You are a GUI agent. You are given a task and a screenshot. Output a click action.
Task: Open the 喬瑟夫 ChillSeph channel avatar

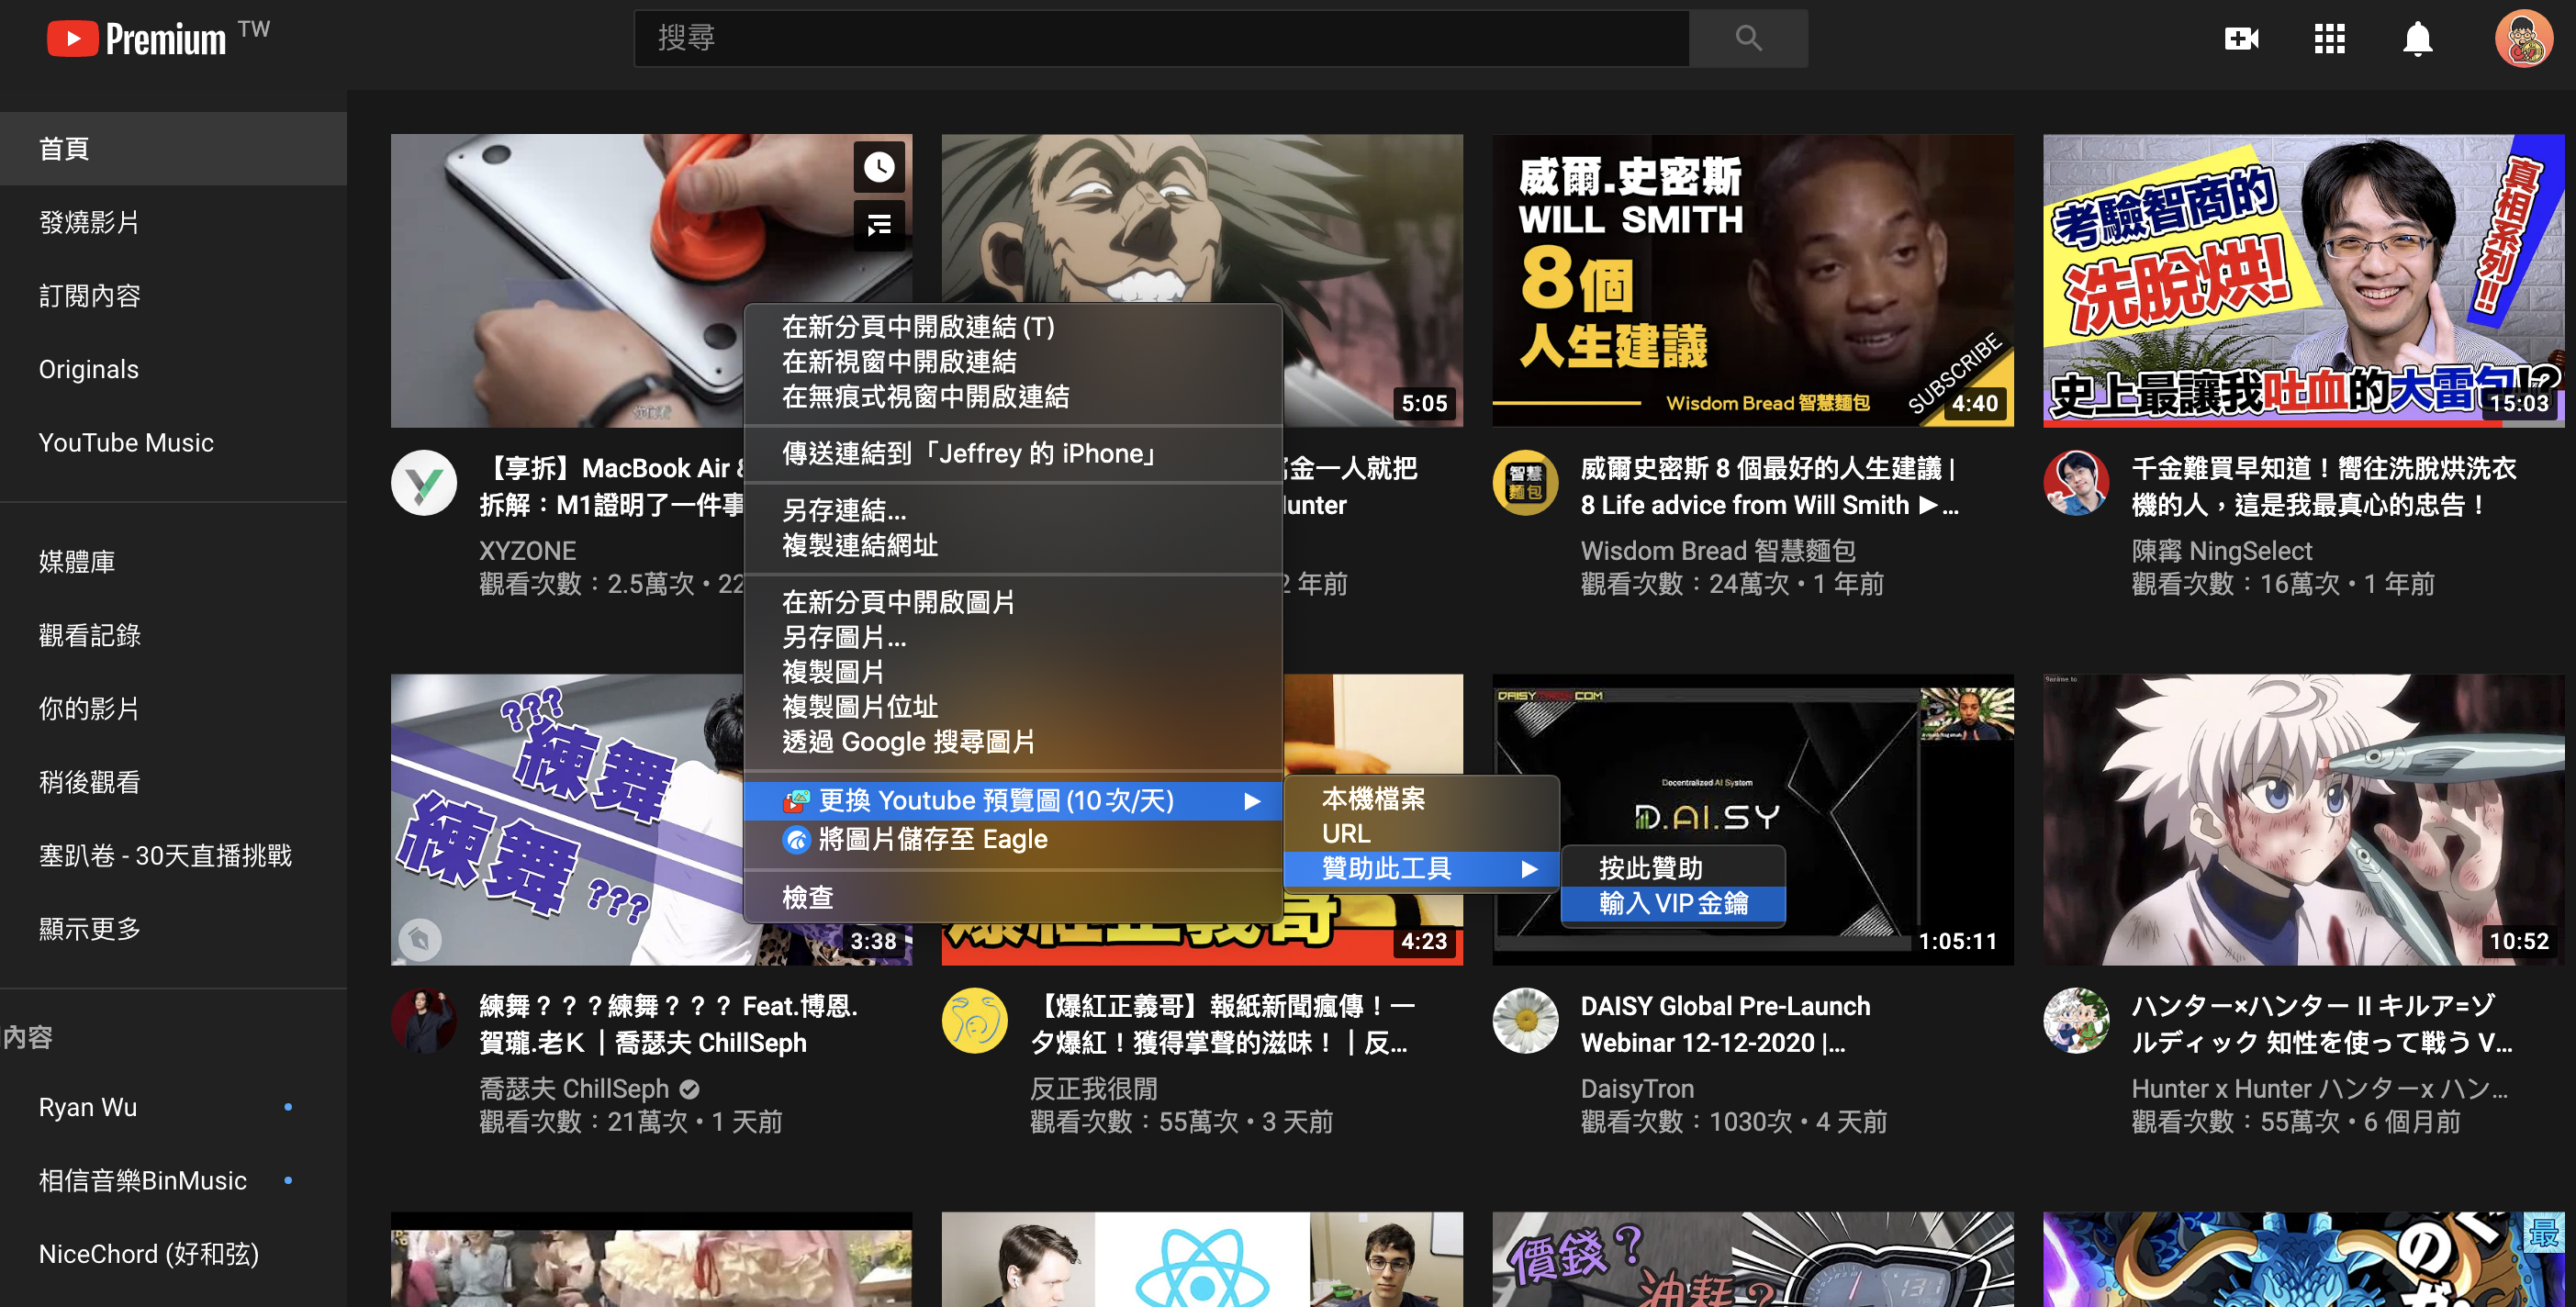pyautogui.click(x=424, y=1021)
